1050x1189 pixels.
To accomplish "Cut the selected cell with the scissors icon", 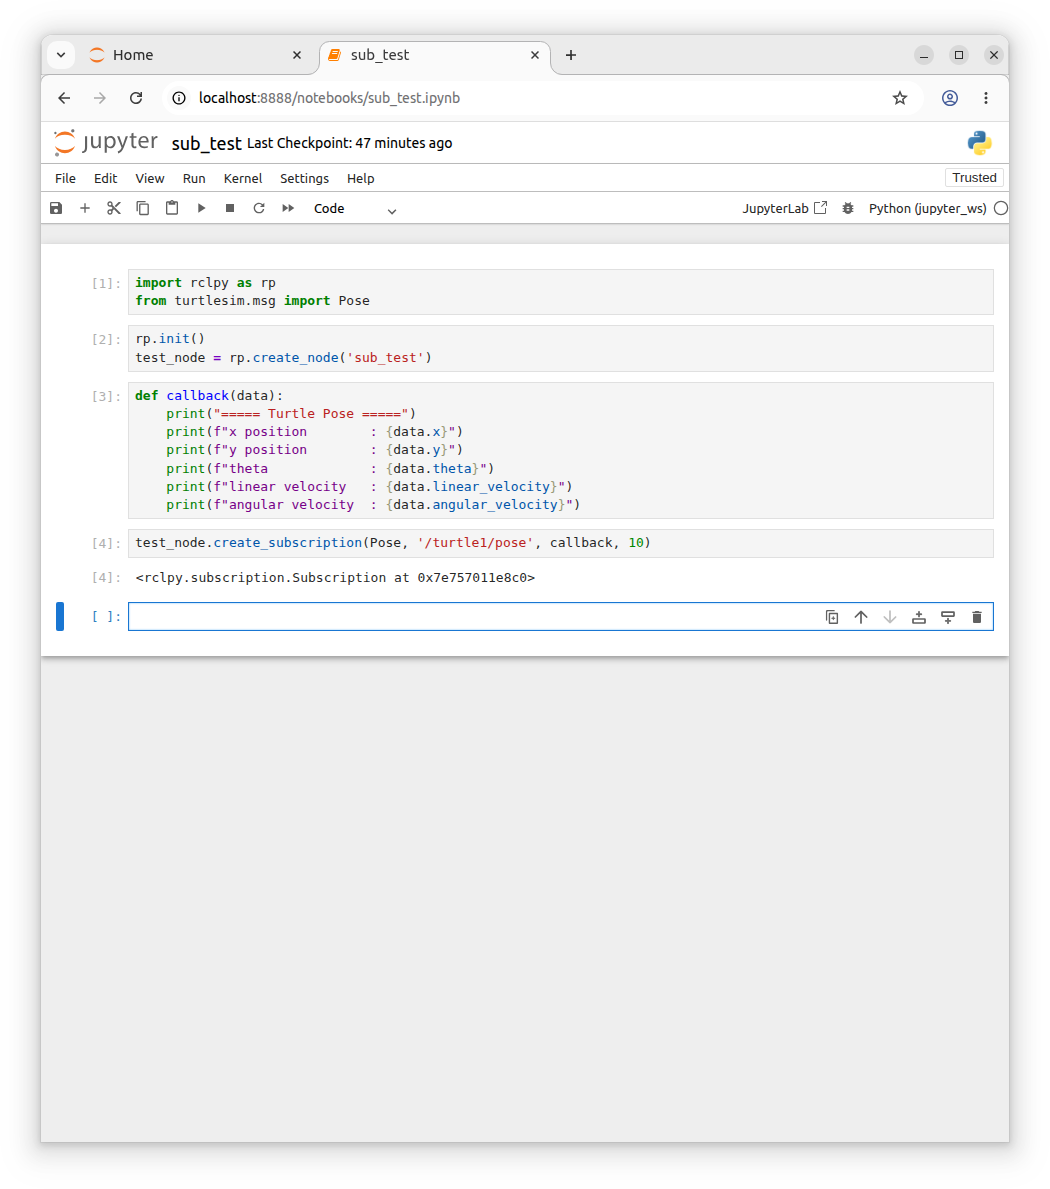I will coord(114,208).
